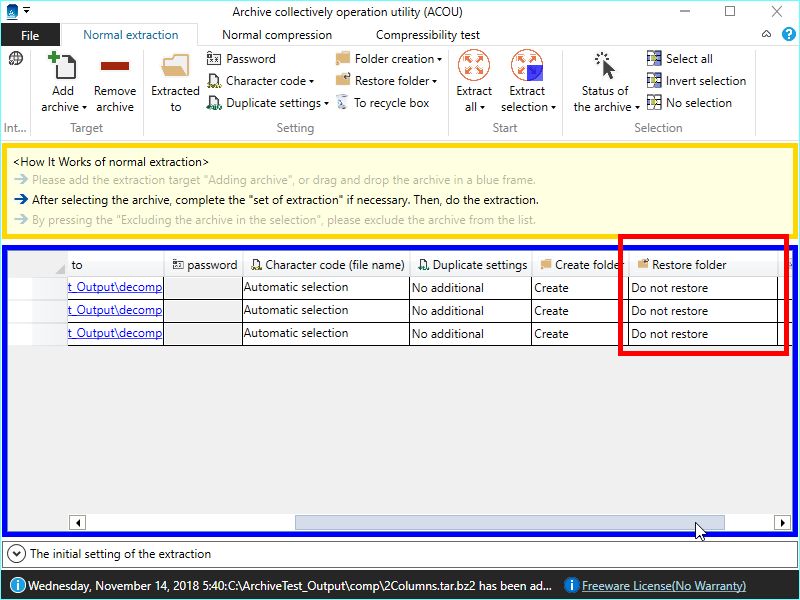This screenshot has width=800, height=600.
Task: Click the Add archive icon
Action: click(x=63, y=67)
